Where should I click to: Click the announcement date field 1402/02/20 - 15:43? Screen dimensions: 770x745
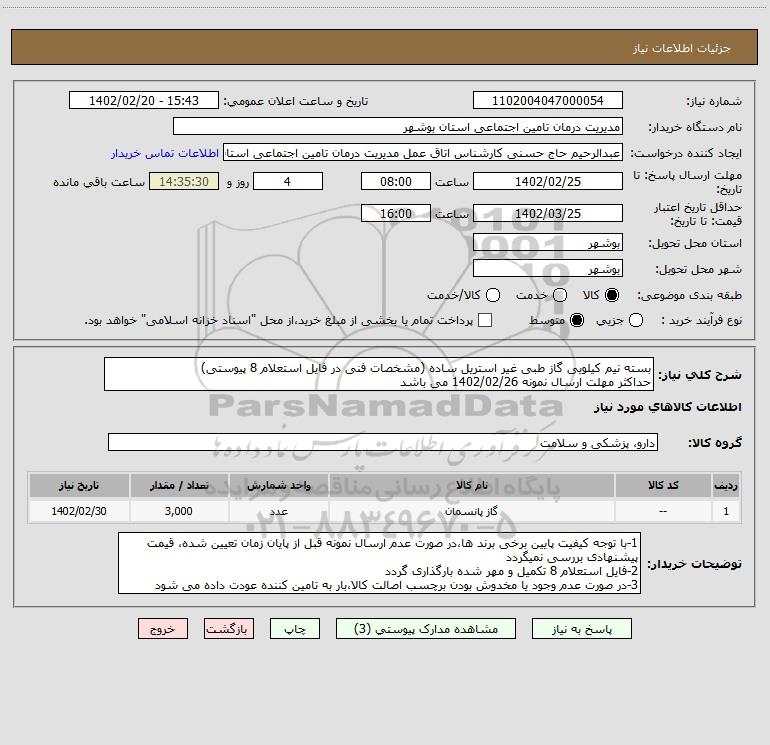click(143, 100)
